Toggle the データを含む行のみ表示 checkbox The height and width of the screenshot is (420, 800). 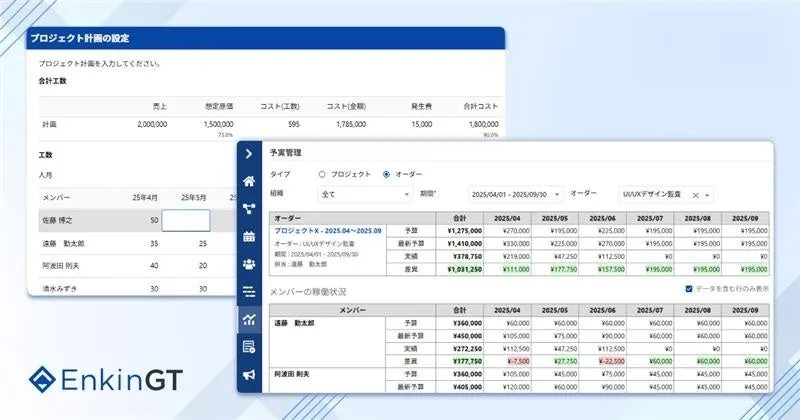pyautogui.click(x=689, y=289)
